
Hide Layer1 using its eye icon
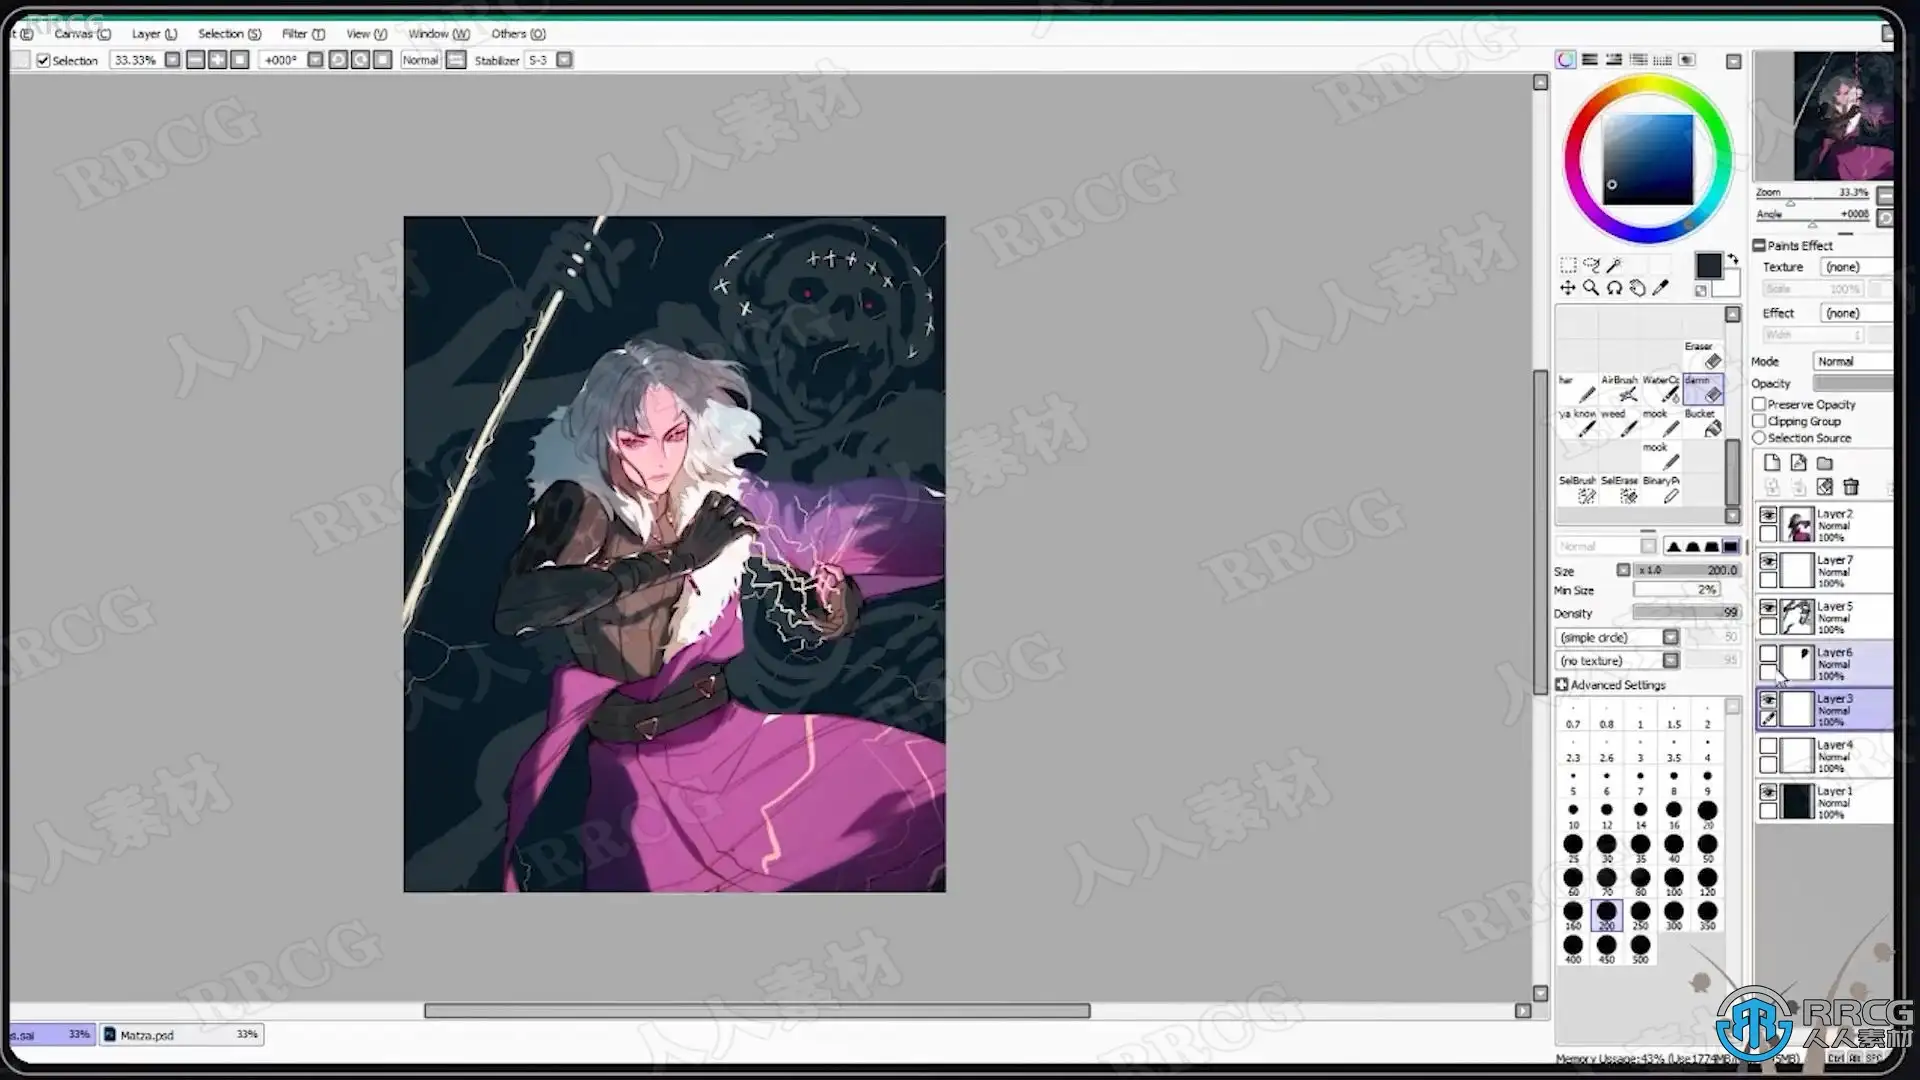click(x=1768, y=792)
